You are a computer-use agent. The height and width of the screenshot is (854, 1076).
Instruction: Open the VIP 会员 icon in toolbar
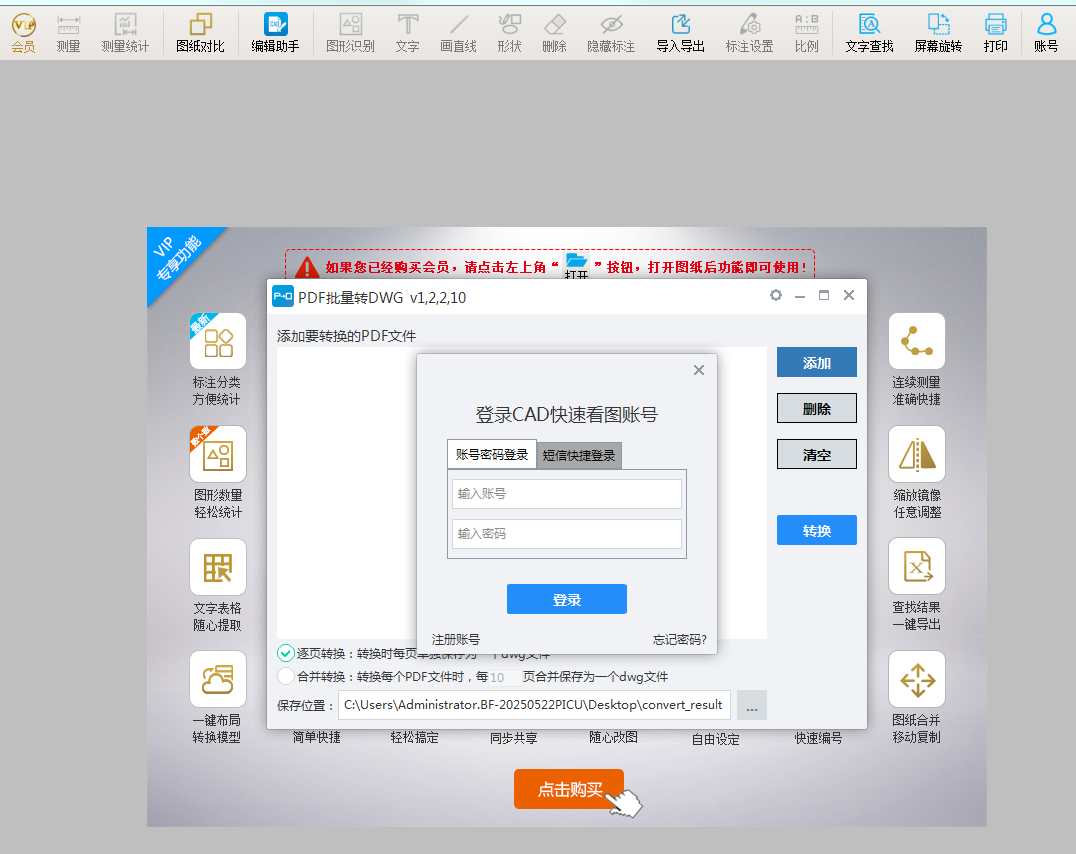tap(23, 33)
